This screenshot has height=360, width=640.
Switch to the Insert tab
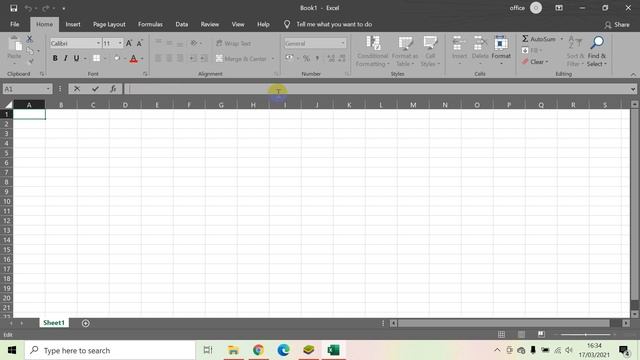[73, 24]
